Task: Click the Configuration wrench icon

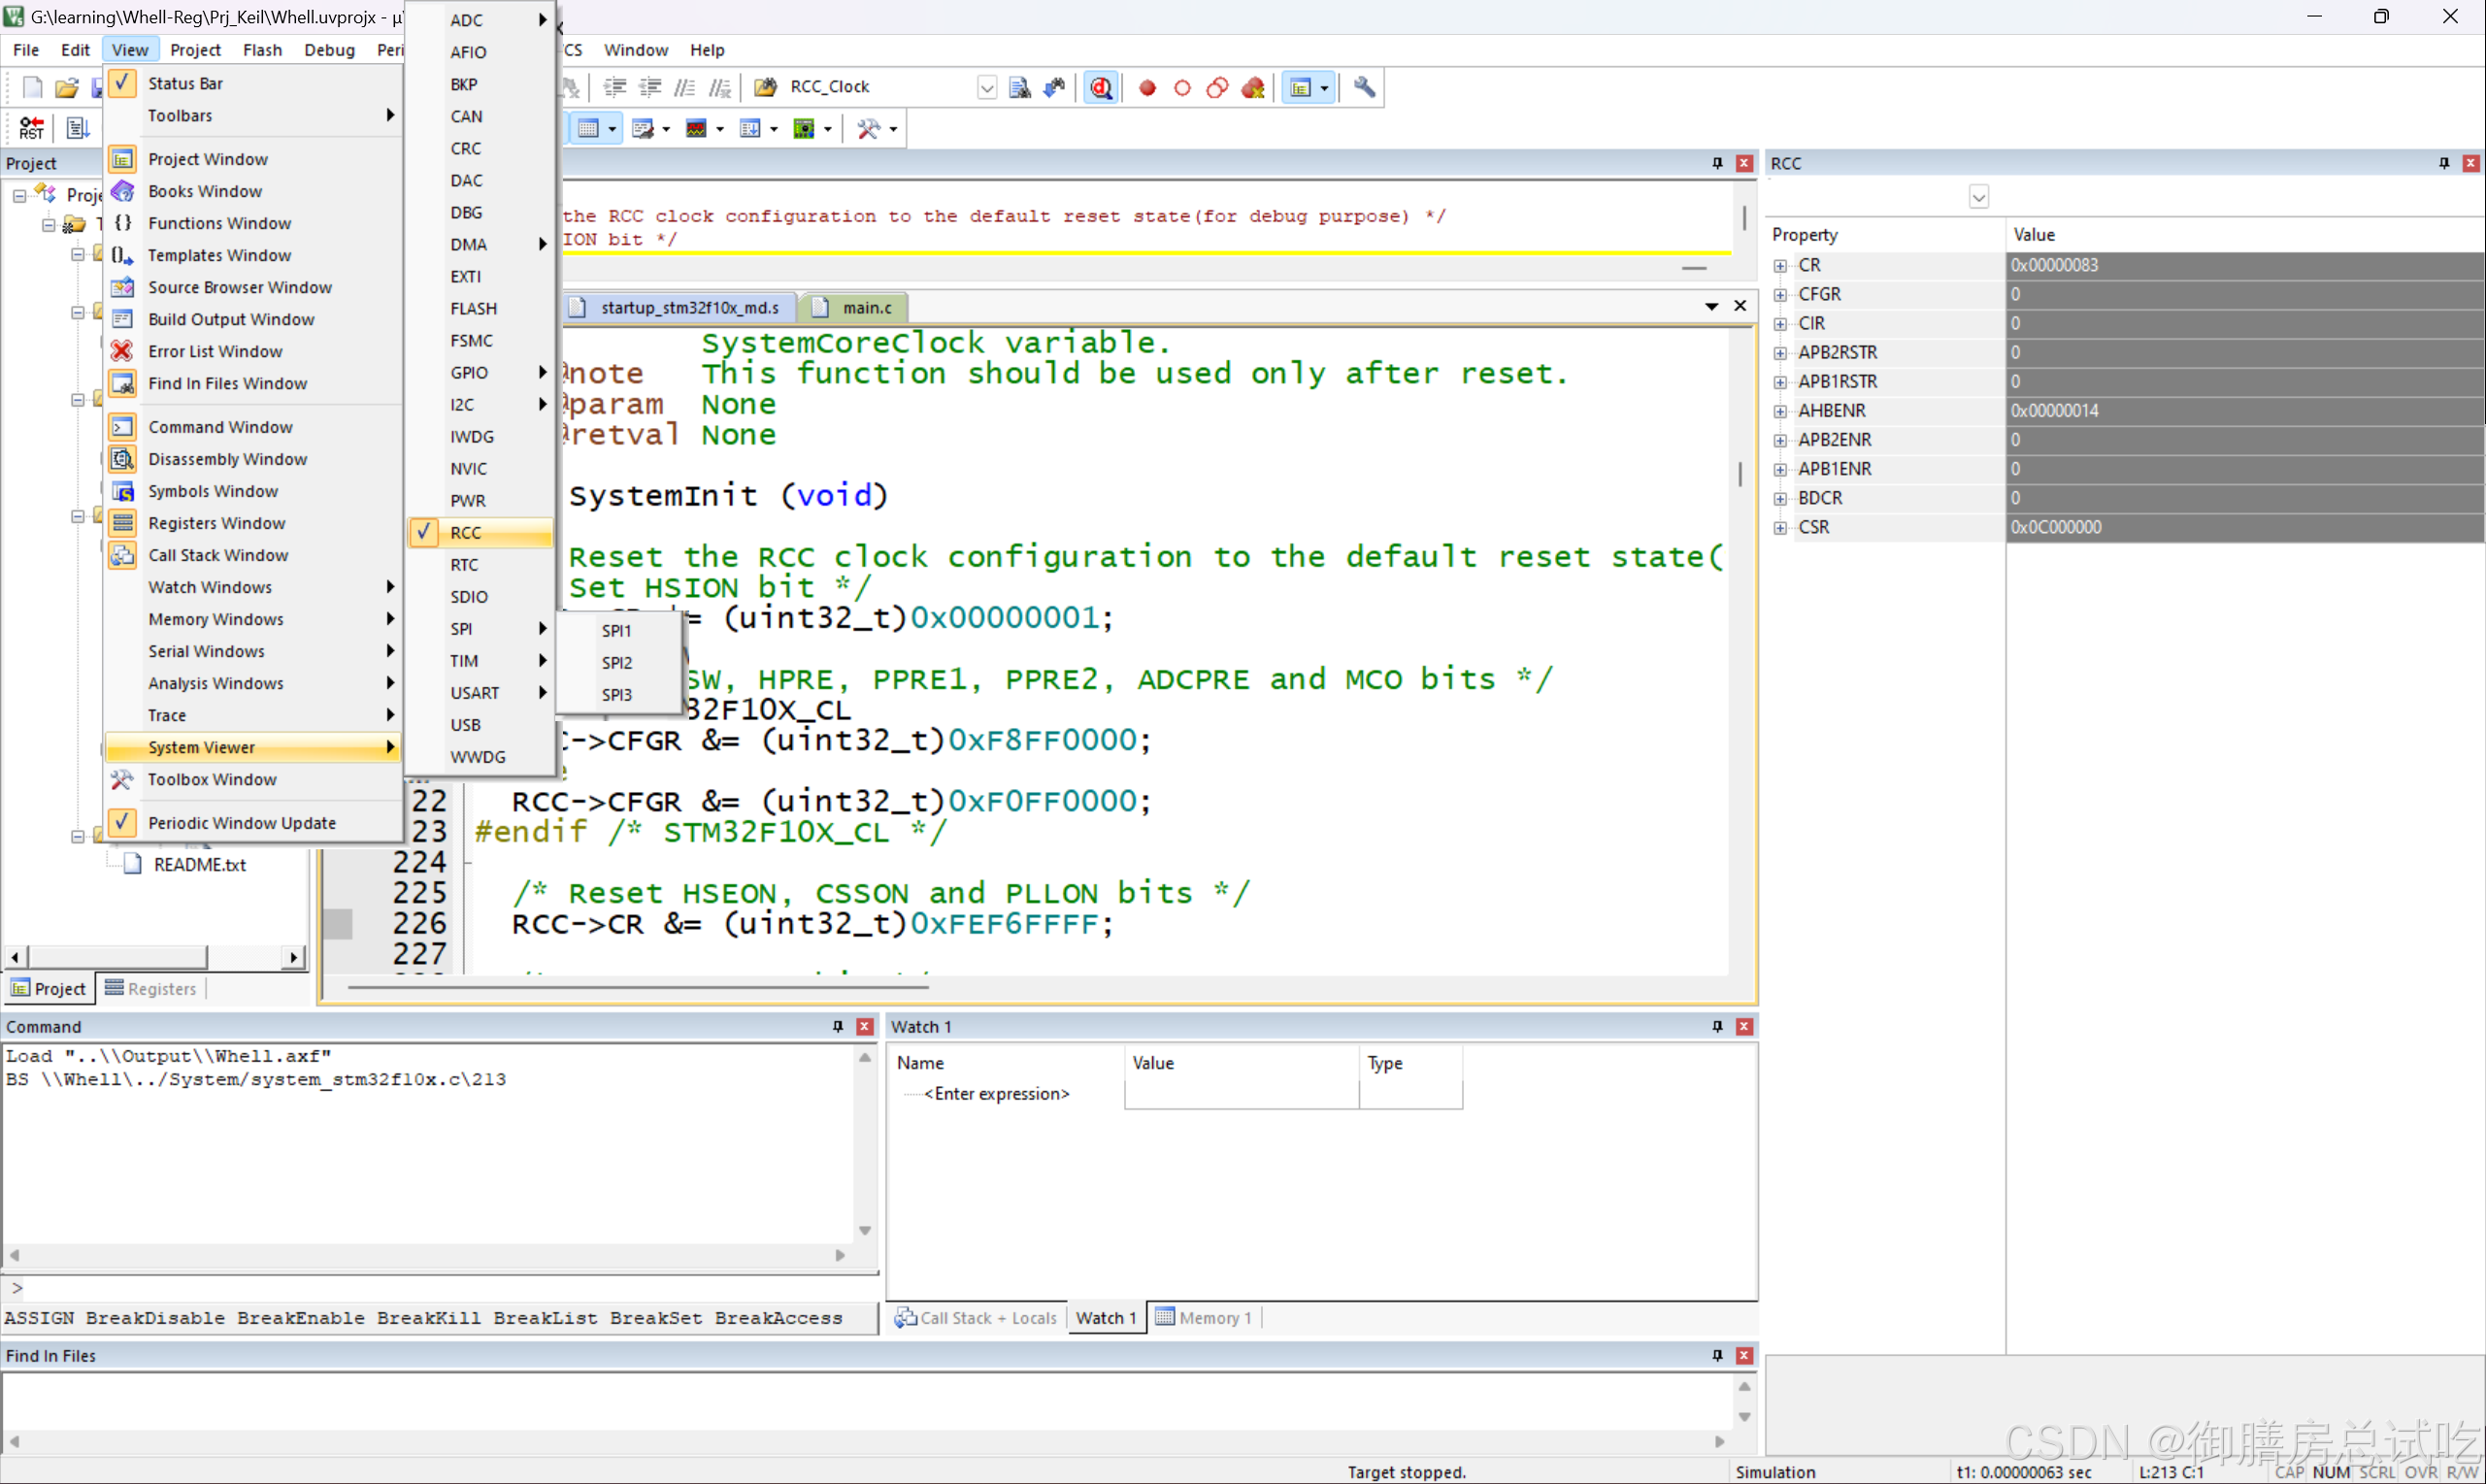Action: 1364,87
